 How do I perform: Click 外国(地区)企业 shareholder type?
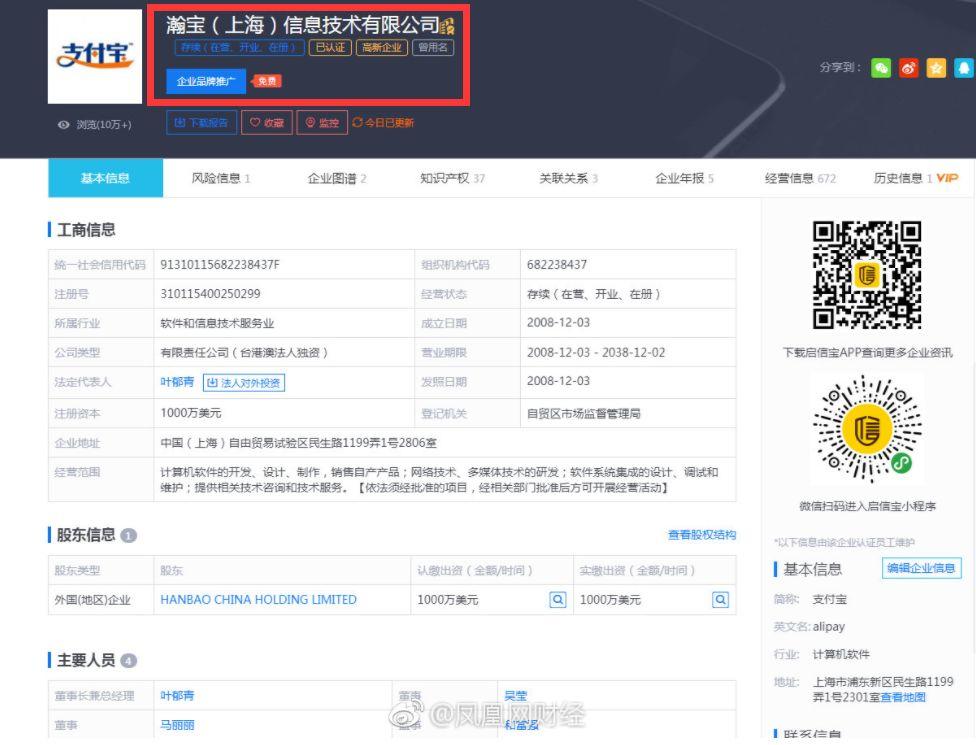93,600
